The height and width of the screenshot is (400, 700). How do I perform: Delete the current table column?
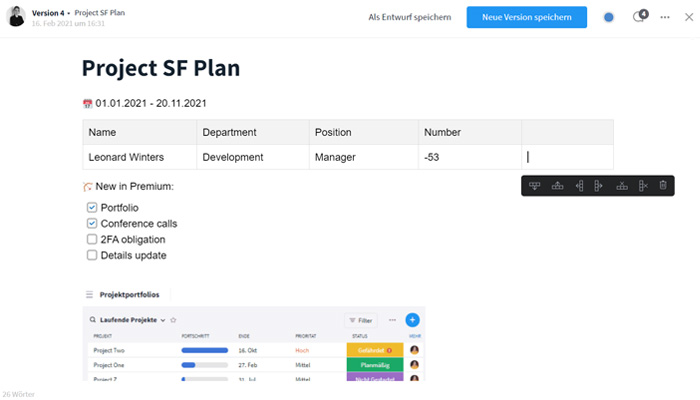(643, 186)
